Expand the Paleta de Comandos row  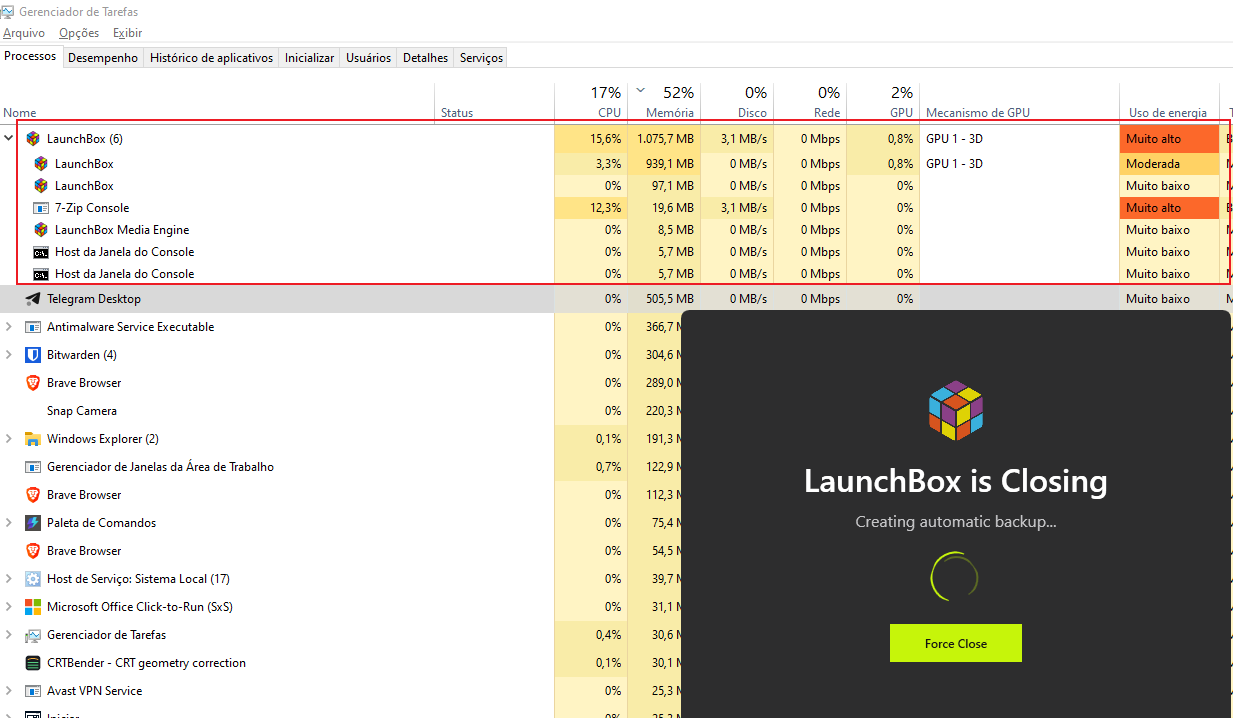click(9, 523)
